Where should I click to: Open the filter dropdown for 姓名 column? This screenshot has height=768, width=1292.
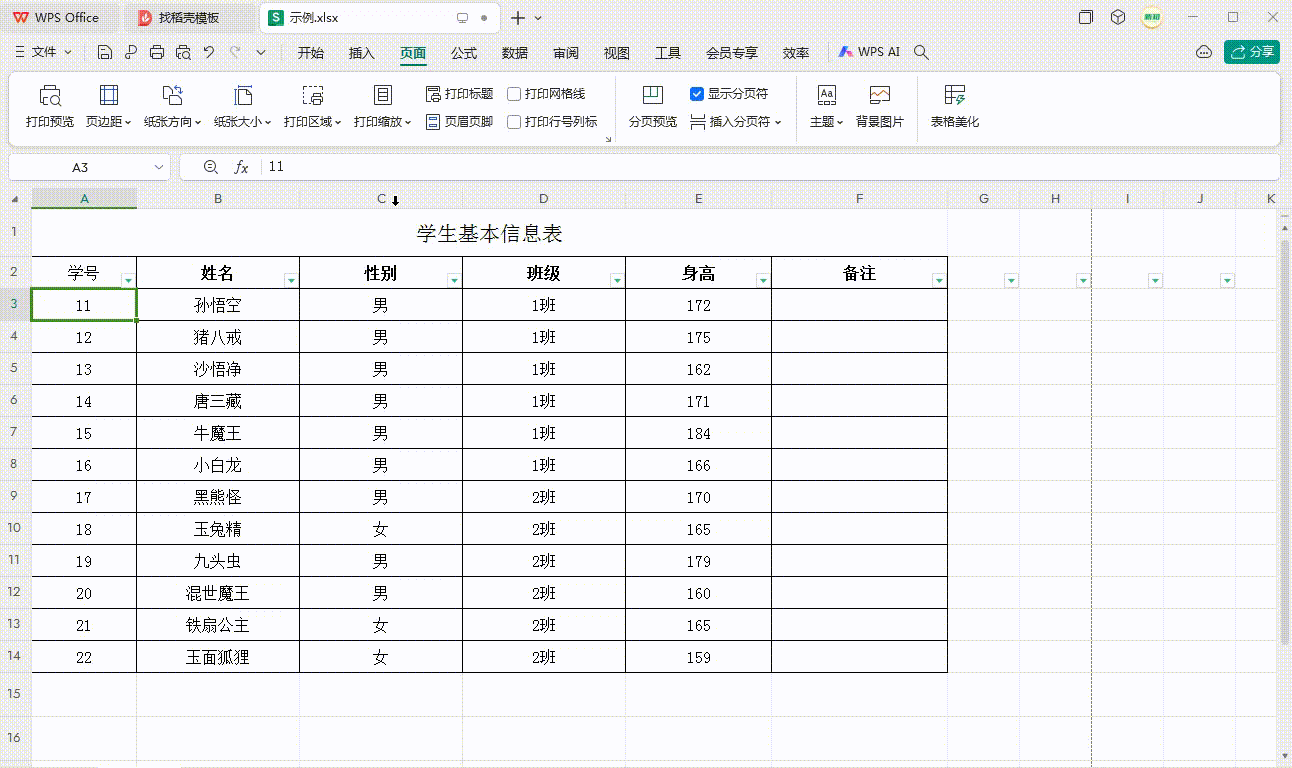coord(291,281)
